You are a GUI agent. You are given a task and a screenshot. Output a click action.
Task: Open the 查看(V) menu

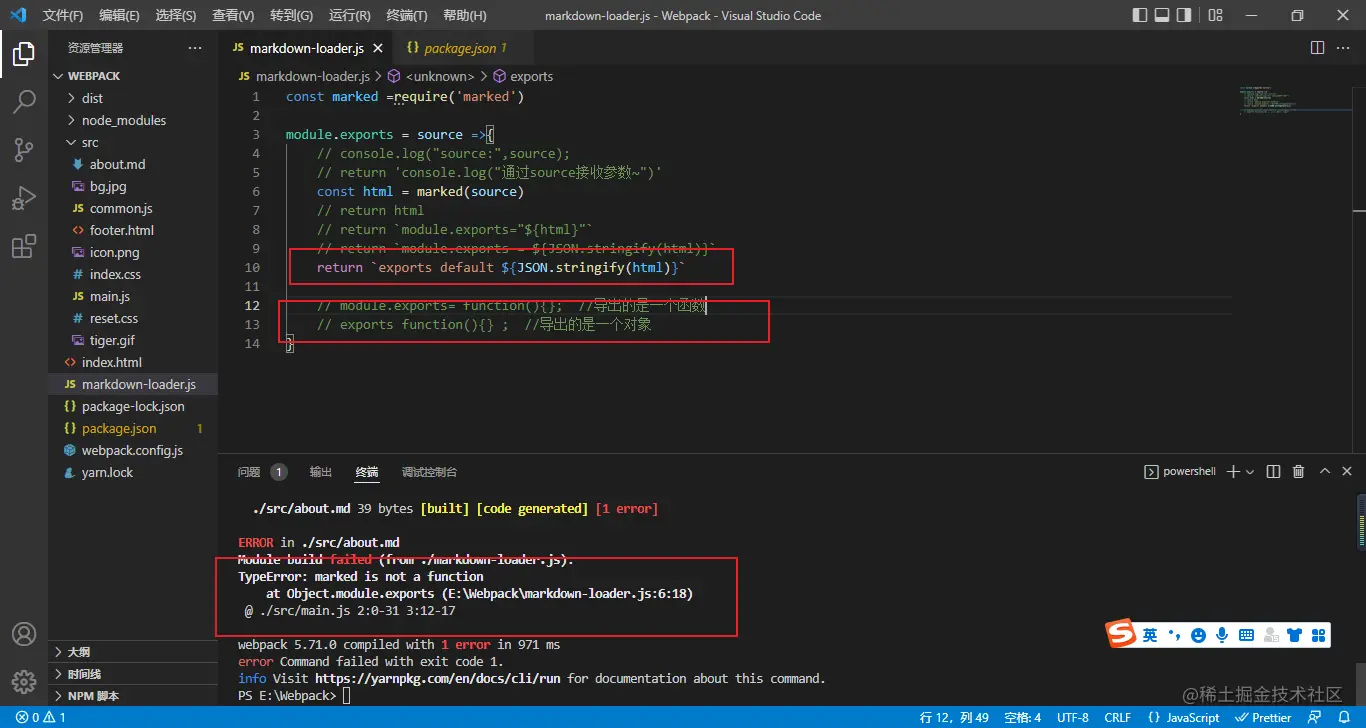tap(233, 15)
